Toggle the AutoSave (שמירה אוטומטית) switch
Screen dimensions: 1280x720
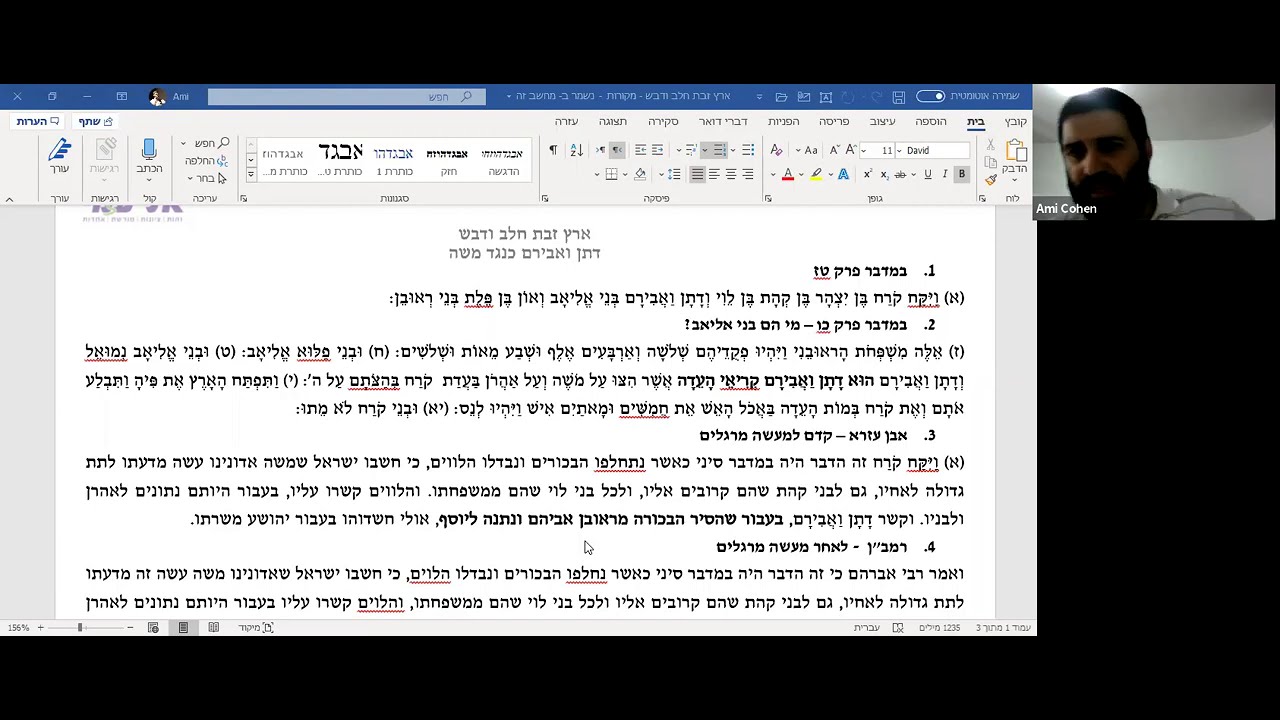pyautogui.click(x=931, y=96)
